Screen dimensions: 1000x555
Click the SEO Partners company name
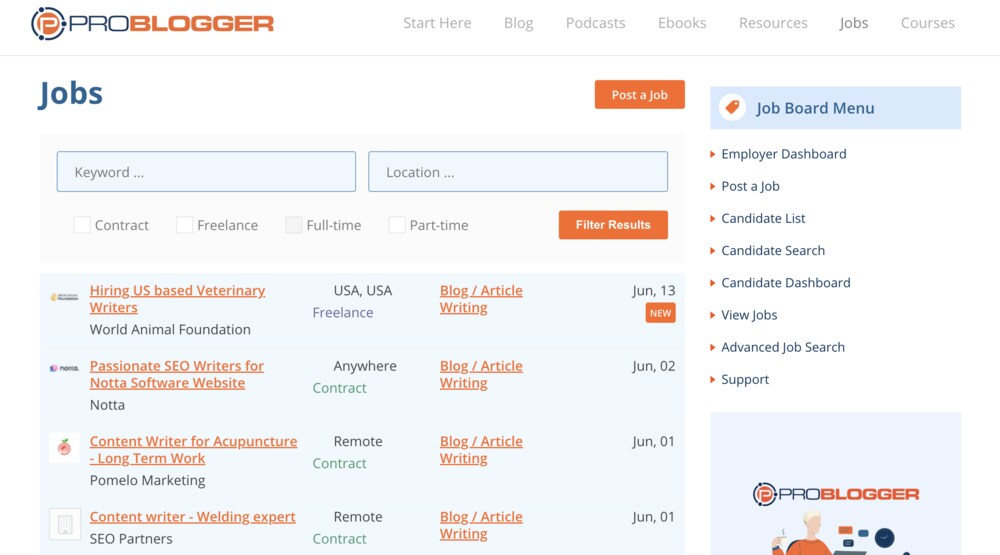pyautogui.click(x=131, y=538)
